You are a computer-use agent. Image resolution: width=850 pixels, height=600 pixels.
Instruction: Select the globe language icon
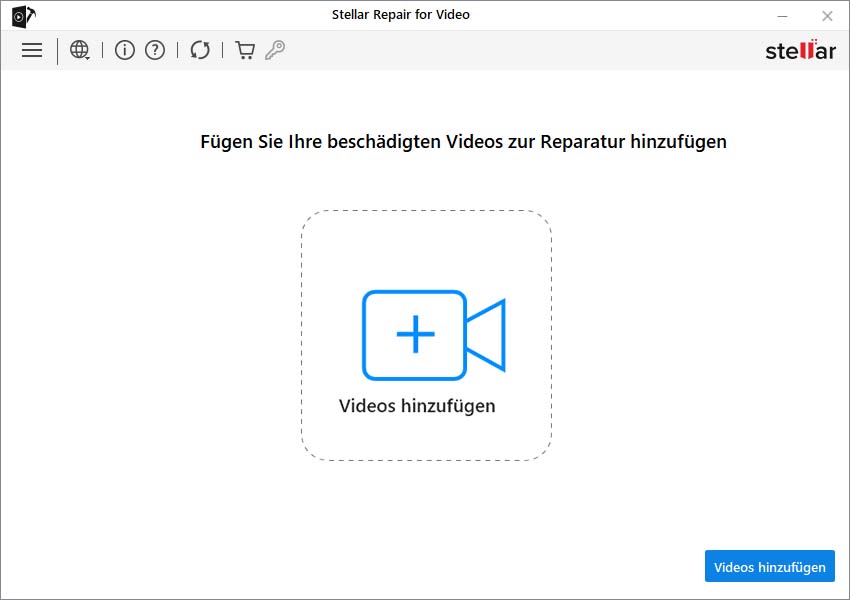point(79,50)
